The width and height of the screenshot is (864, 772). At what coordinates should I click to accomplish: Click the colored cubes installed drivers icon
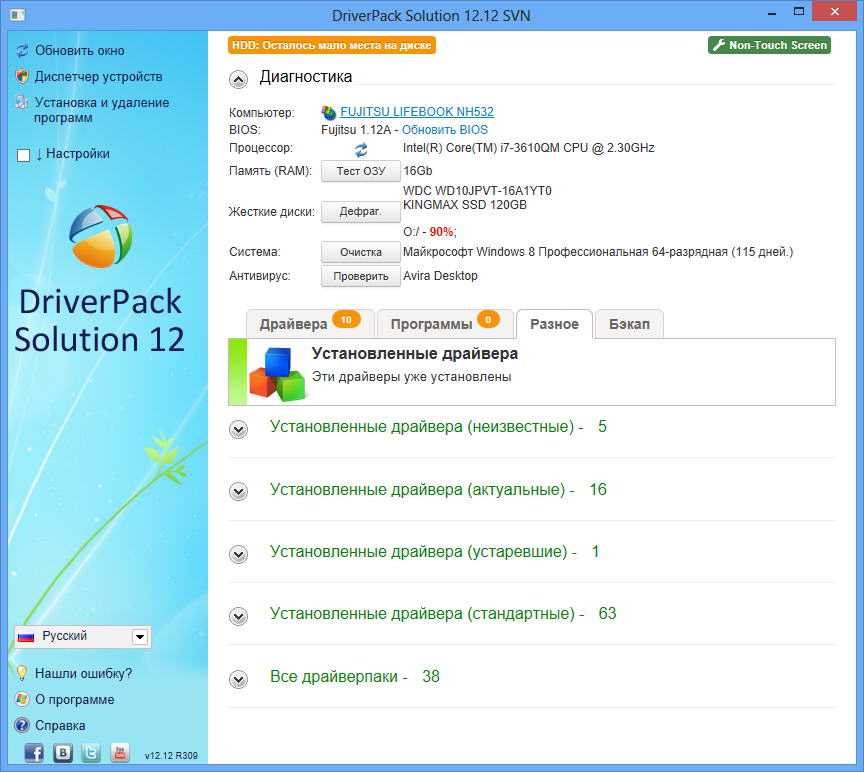point(277,373)
